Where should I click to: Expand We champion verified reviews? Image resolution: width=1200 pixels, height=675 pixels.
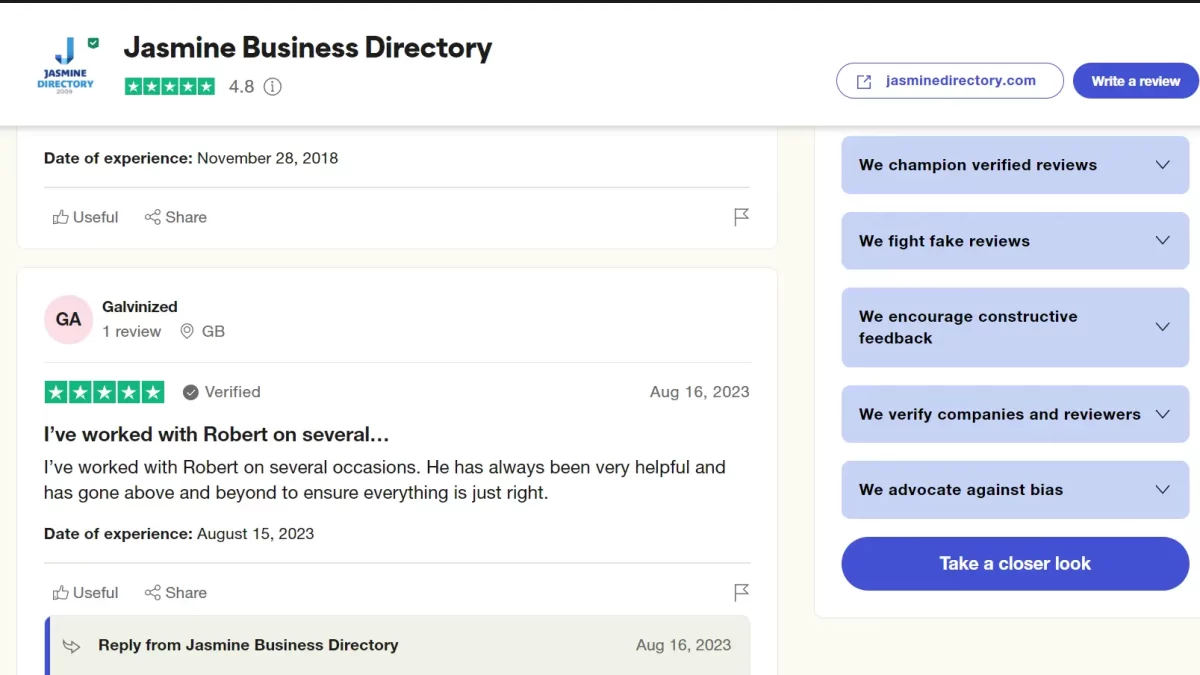pos(1015,165)
